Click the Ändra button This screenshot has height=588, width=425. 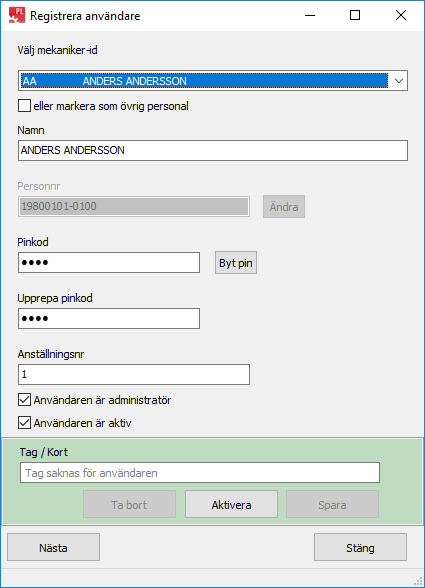(284, 207)
